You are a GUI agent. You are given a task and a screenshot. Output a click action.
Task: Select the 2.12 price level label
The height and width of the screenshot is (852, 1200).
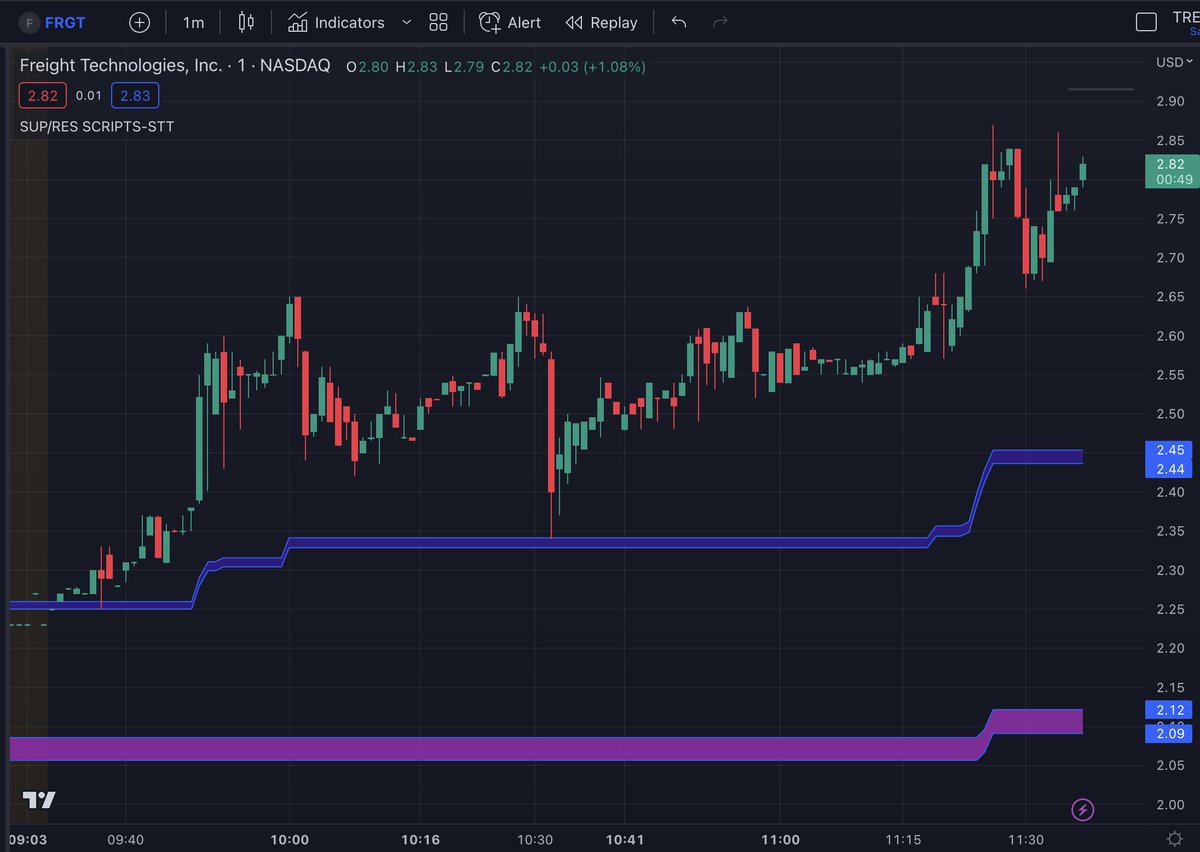pos(1170,710)
